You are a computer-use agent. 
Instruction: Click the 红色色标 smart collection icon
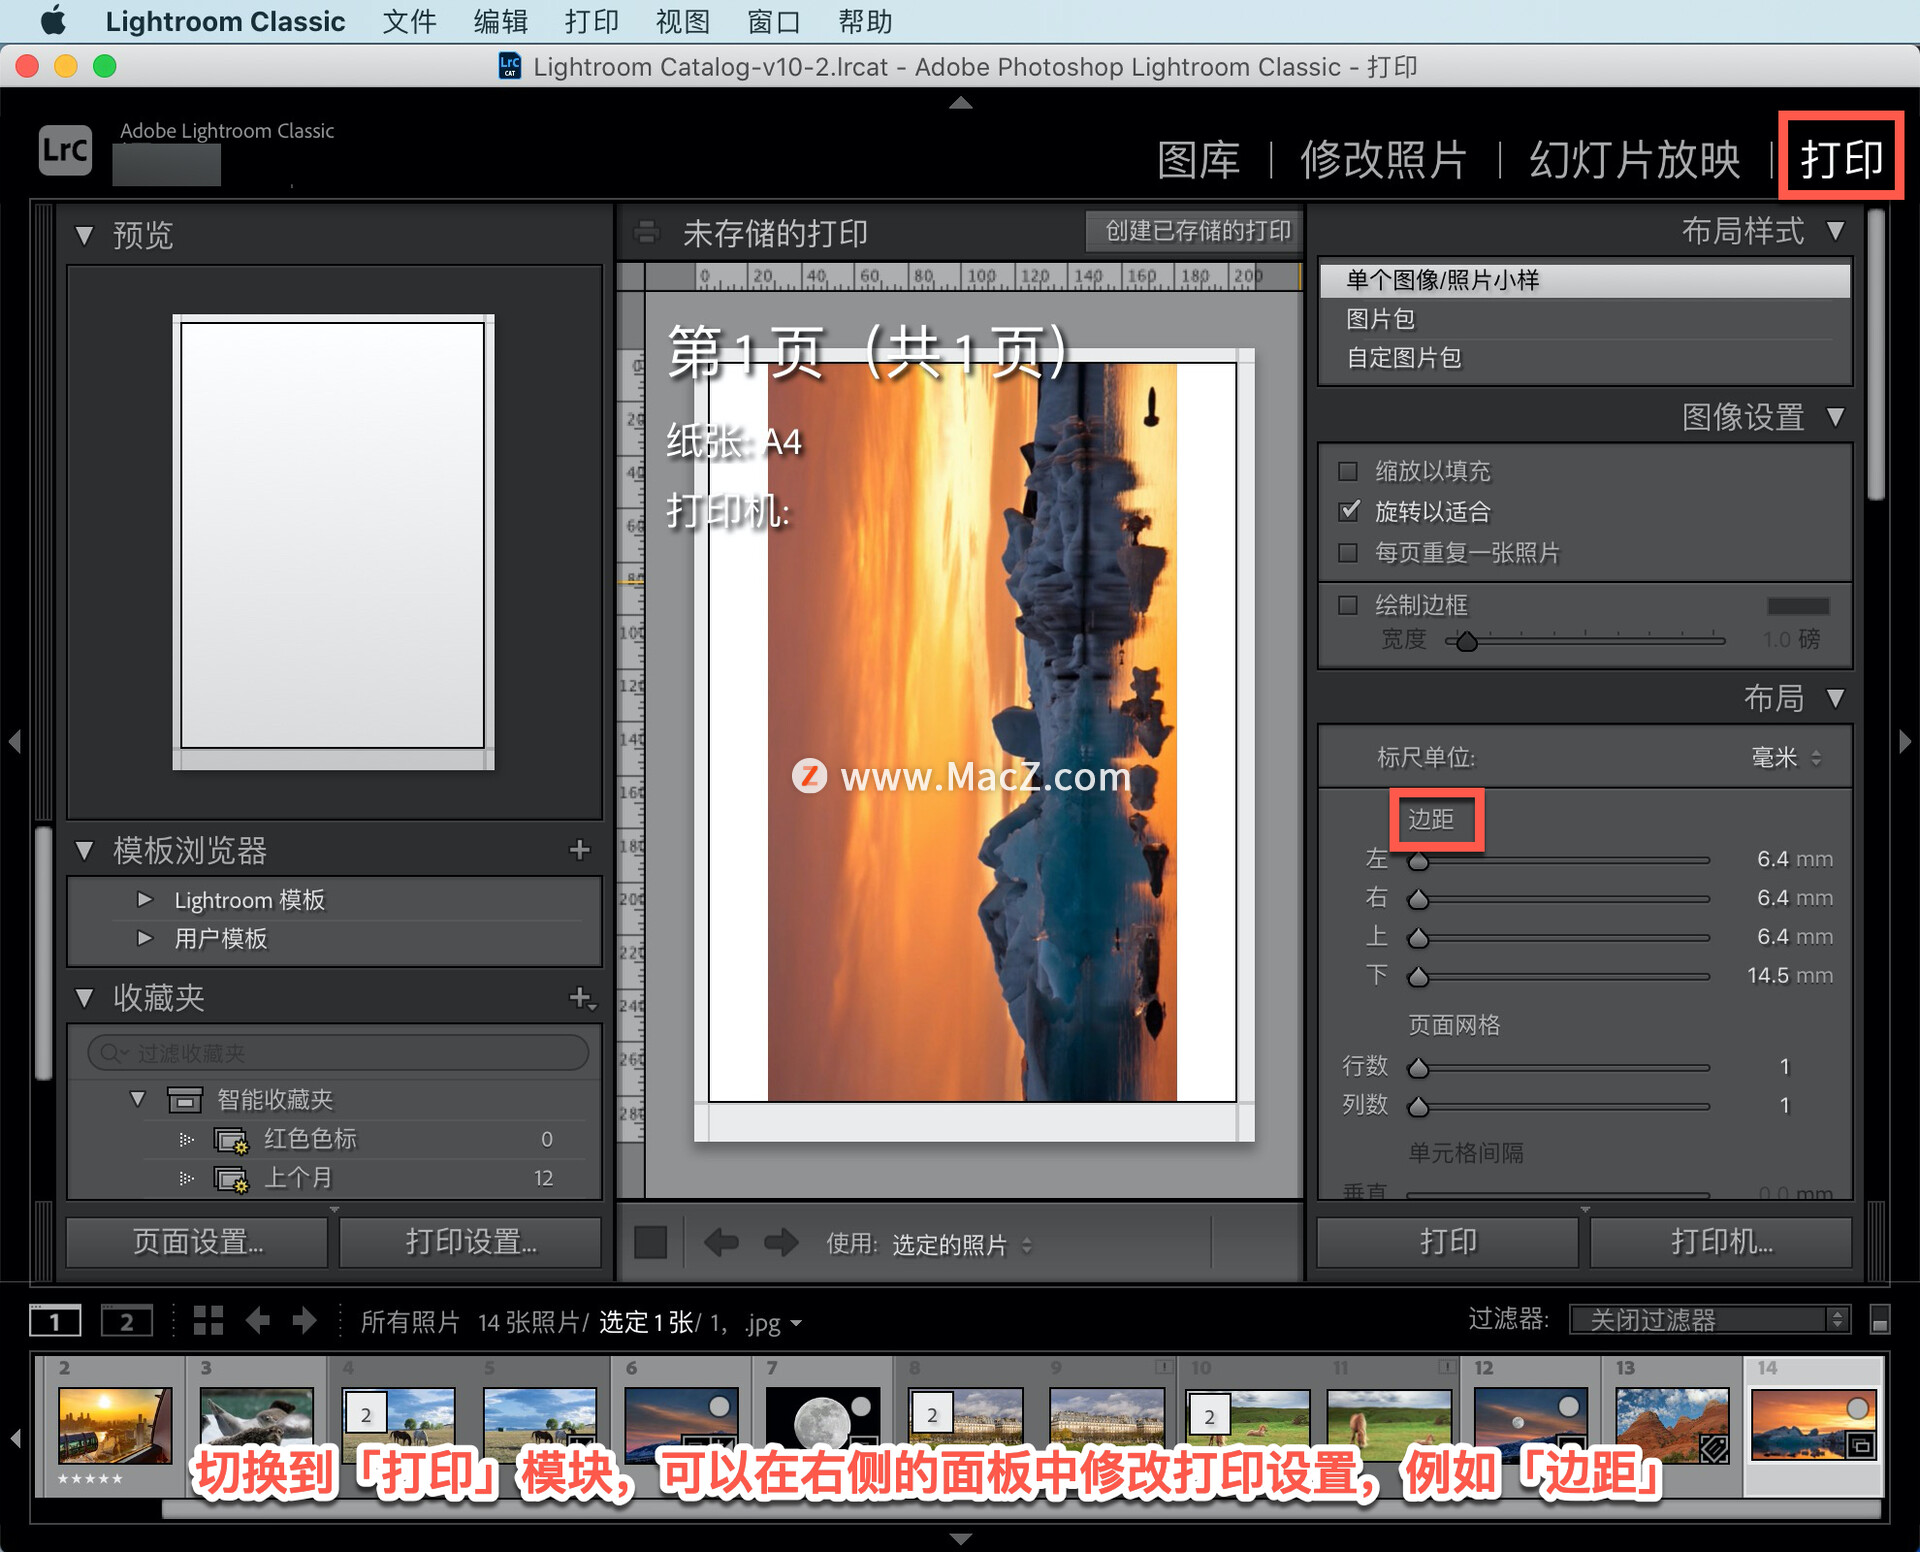[x=231, y=1139]
